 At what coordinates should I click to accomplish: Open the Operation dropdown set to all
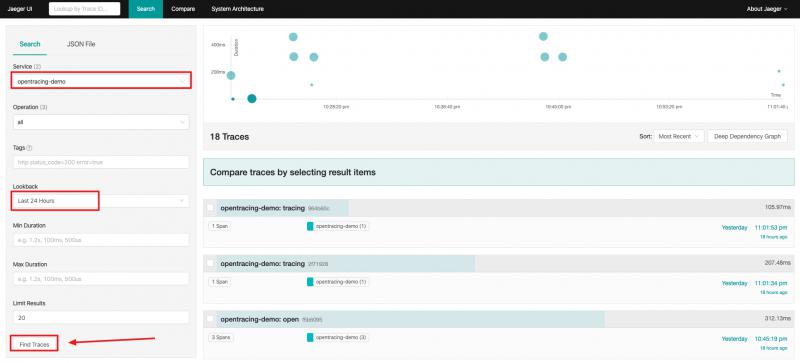point(101,122)
